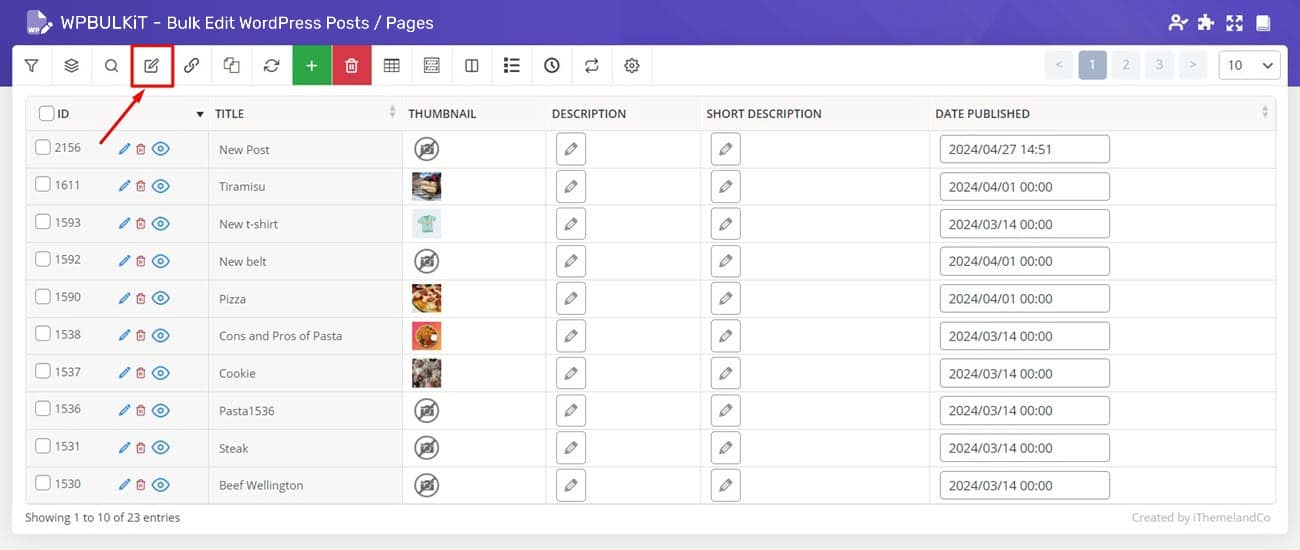
Task: Go to next page with > button
Action: (x=1192, y=65)
